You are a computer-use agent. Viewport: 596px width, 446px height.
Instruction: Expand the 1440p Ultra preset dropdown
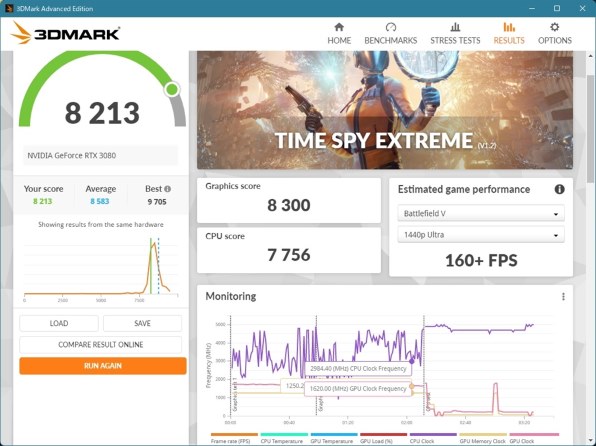[x=481, y=235]
